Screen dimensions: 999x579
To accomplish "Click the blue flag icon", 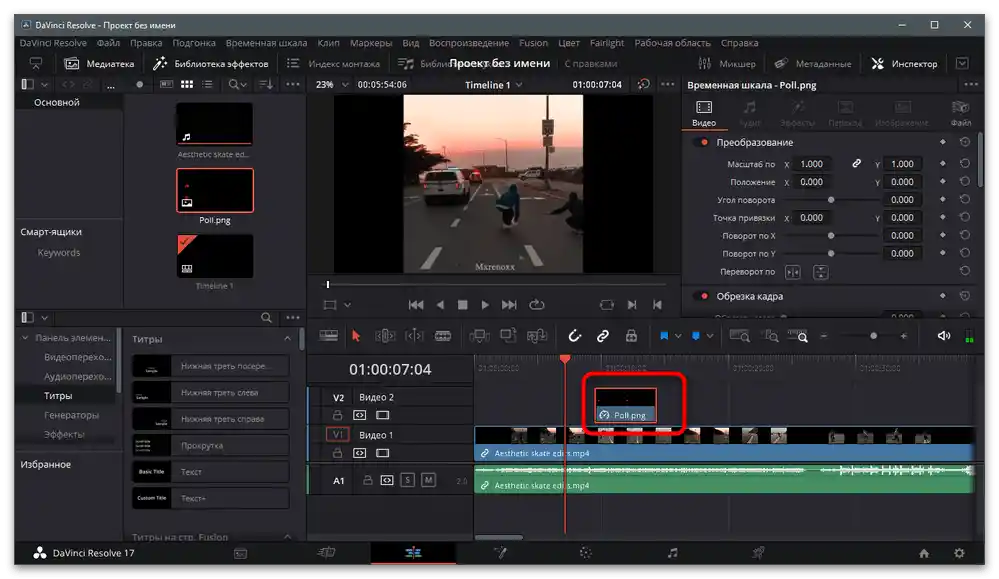I will click(664, 336).
